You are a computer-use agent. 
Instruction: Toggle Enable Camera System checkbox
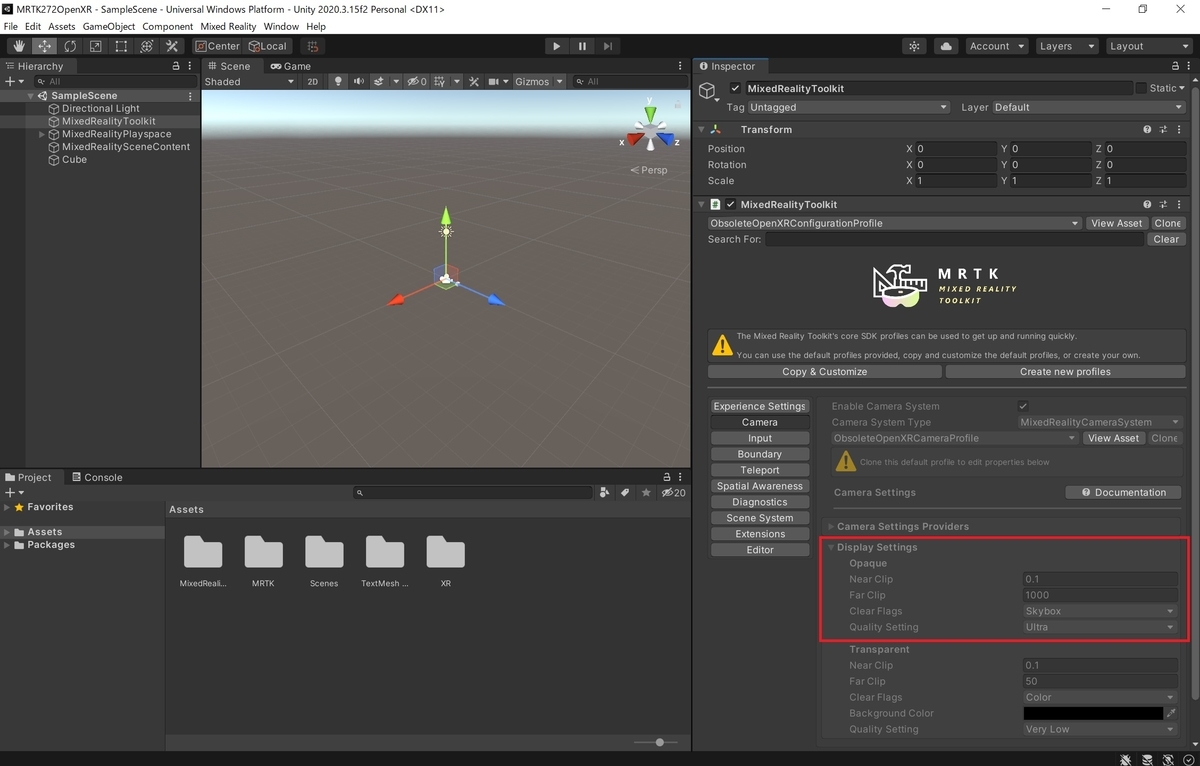(1023, 406)
